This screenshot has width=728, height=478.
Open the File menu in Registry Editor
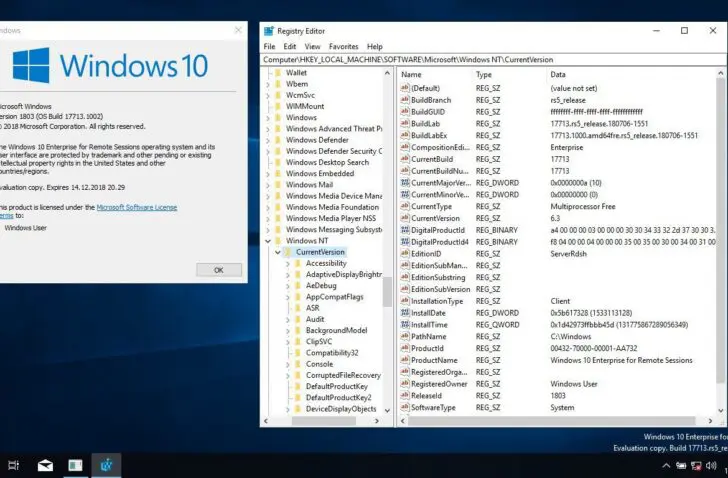coord(269,46)
